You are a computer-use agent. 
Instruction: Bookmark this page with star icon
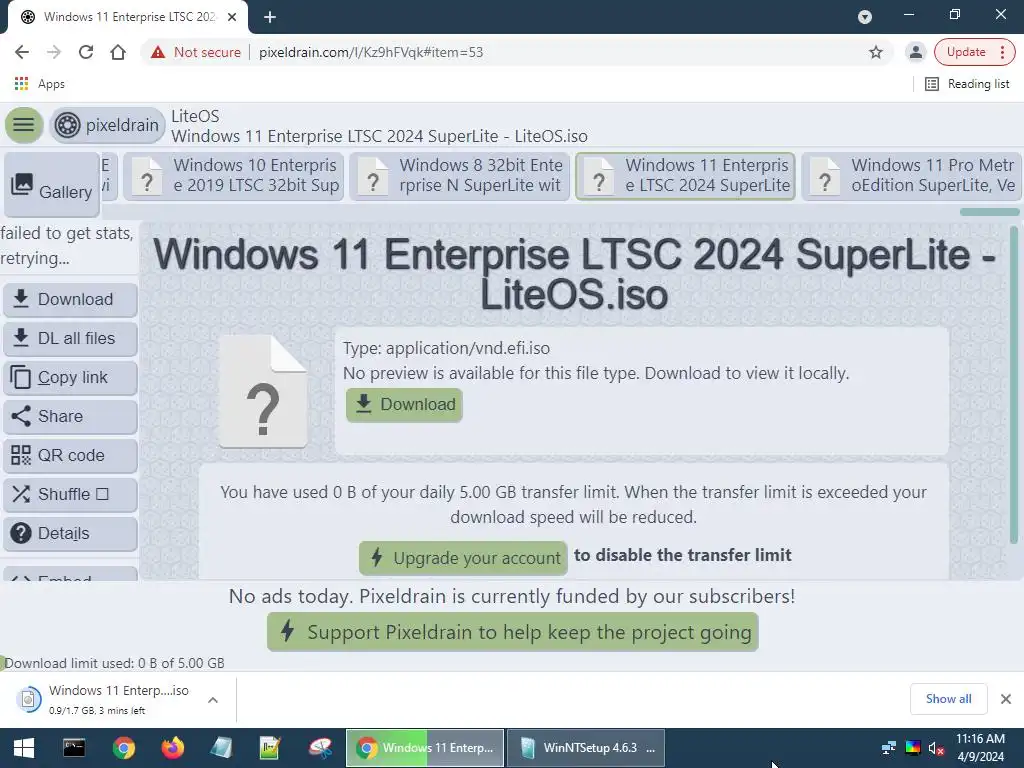pos(876,52)
